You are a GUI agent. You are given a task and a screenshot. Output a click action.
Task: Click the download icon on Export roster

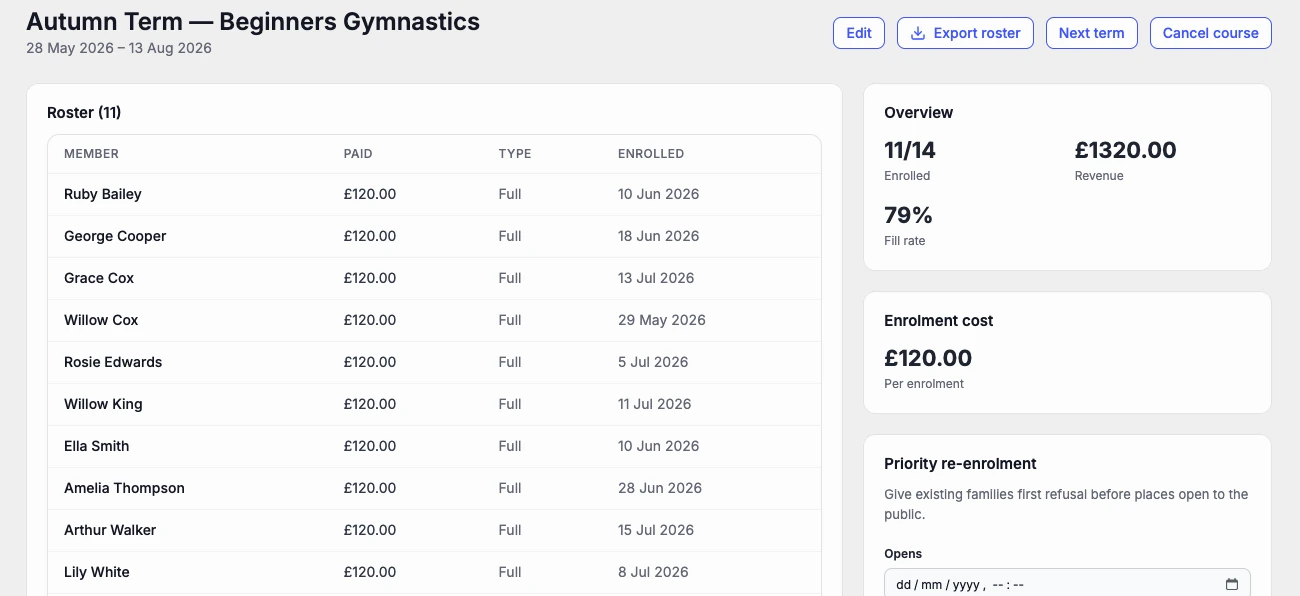[x=918, y=33]
